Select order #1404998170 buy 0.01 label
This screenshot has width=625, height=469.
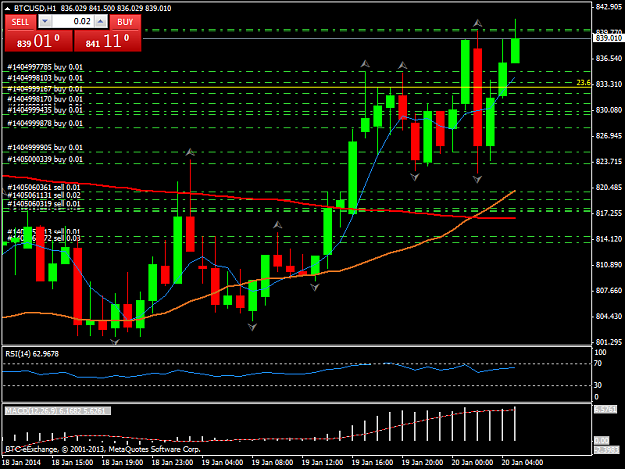coord(45,99)
